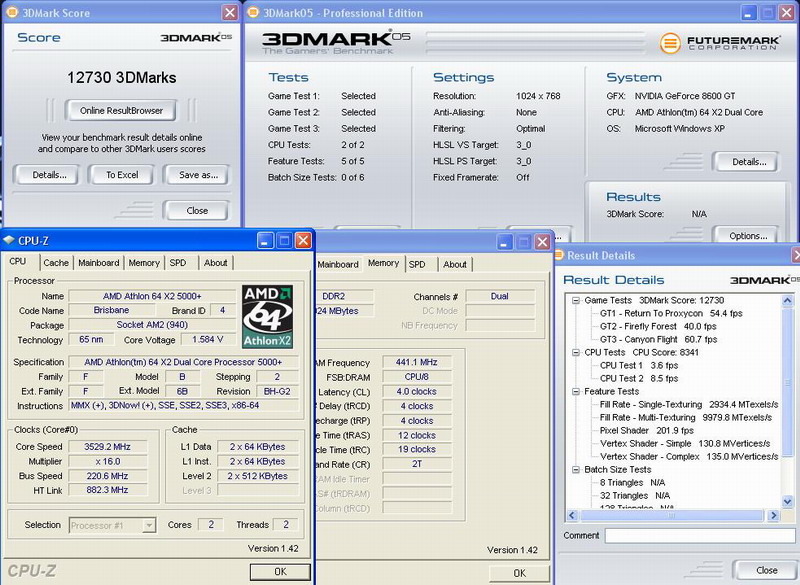Image resolution: width=800 pixels, height=585 pixels.
Task: Click the Comment input field
Action: click(700, 536)
